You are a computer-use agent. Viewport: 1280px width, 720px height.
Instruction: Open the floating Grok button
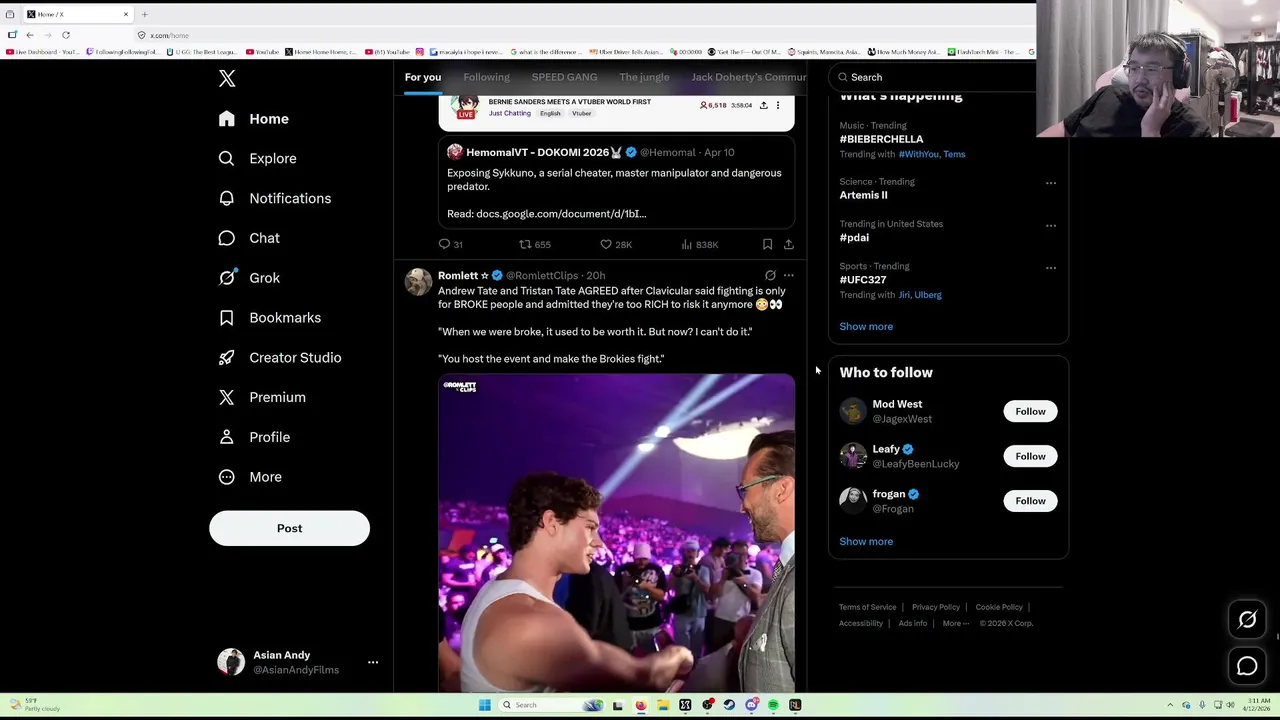[x=1247, y=620]
